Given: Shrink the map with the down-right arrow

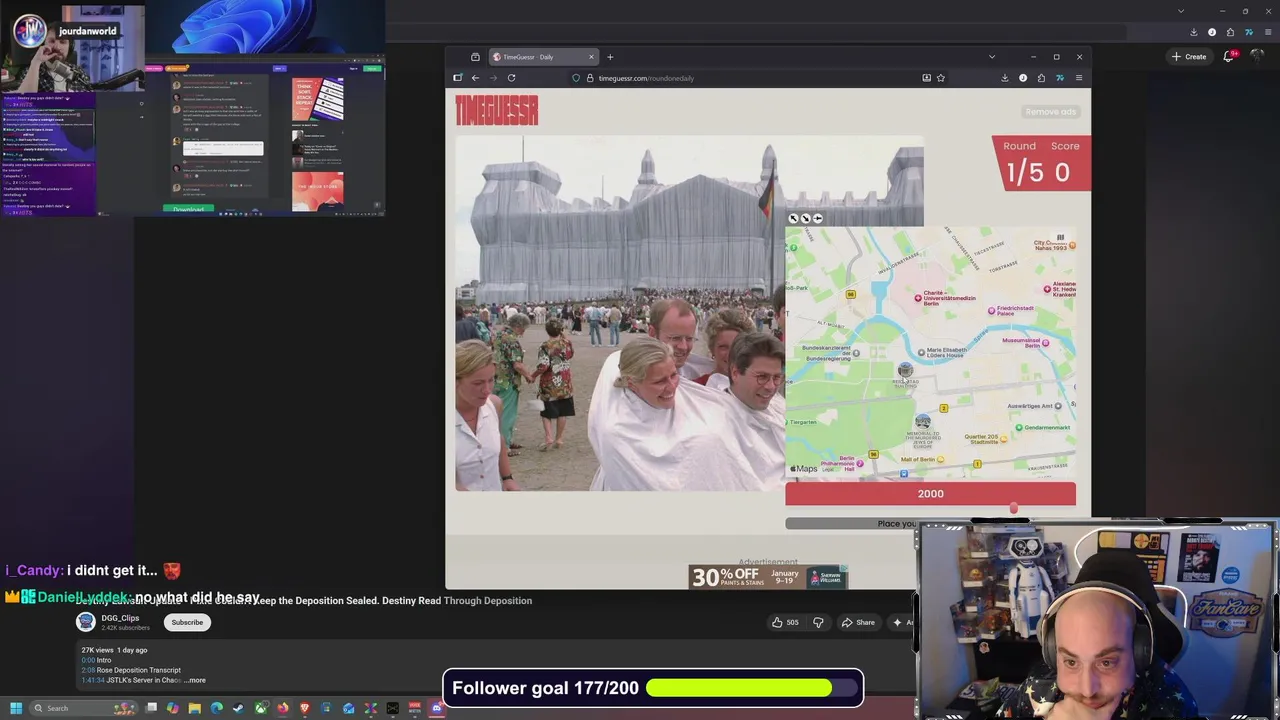Looking at the screenshot, I should click(805, 218).
